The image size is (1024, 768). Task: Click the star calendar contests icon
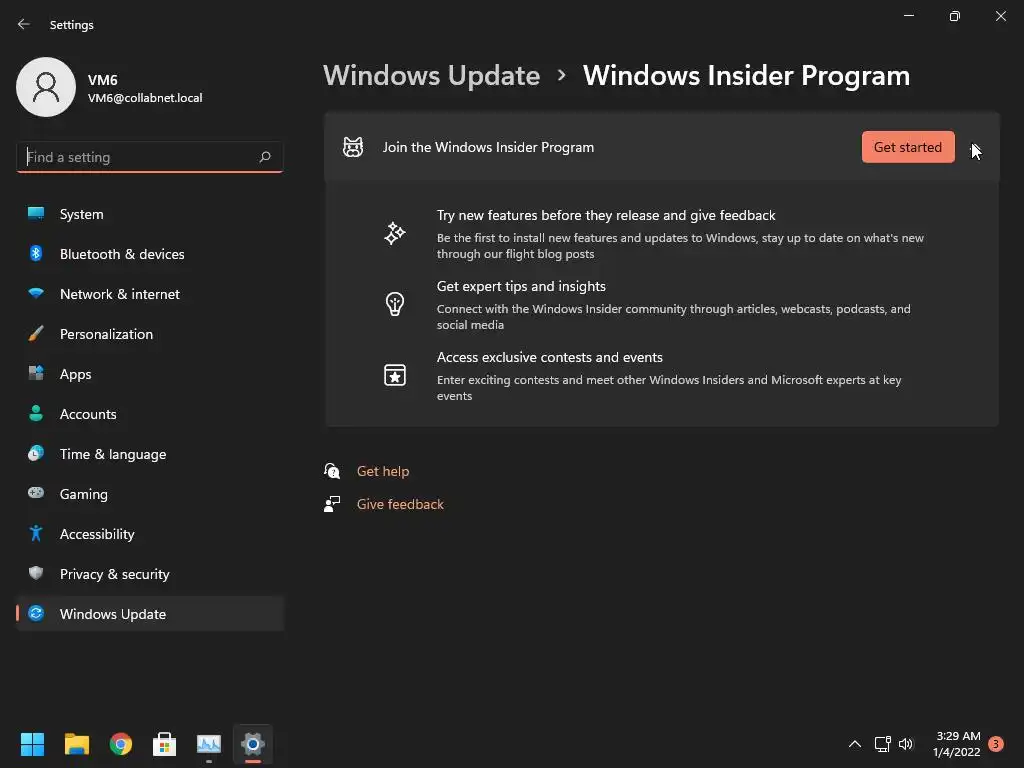point(394,375)
